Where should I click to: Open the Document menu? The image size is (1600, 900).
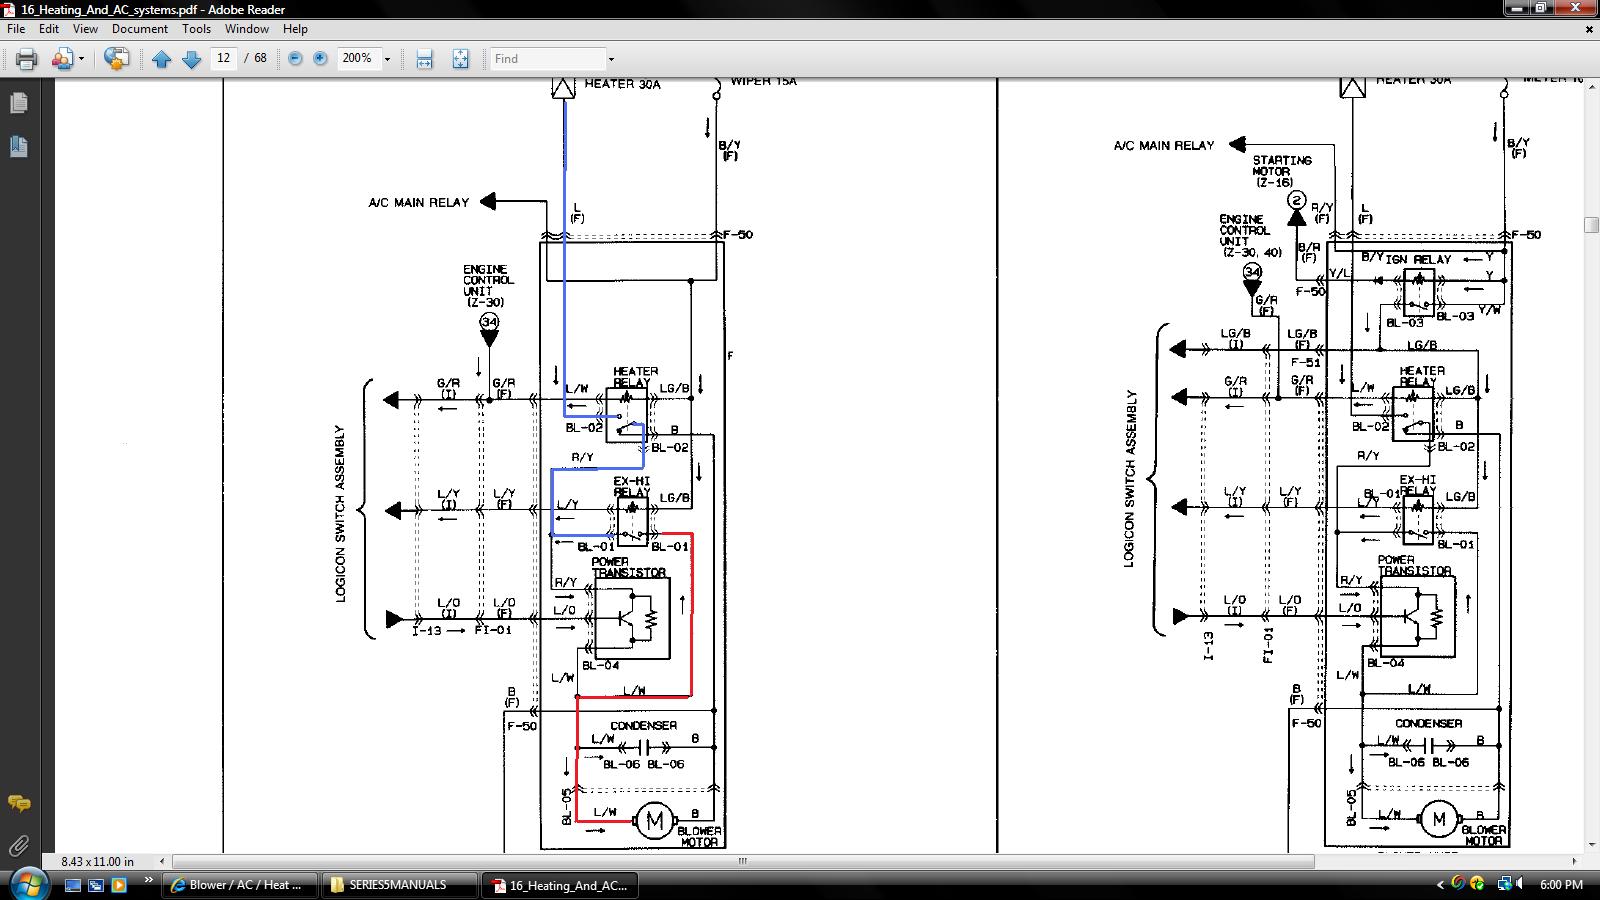coord(139,29)
